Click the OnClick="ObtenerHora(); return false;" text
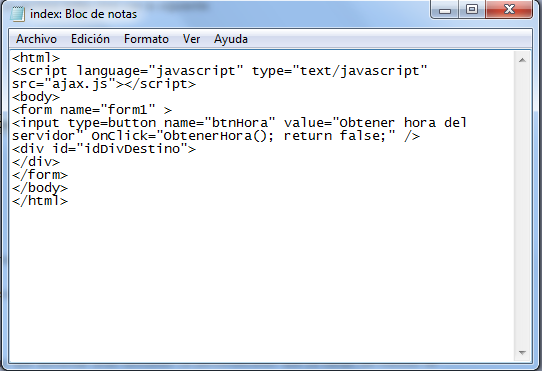Screen dimensions: 542x371 tap(243, 136)
